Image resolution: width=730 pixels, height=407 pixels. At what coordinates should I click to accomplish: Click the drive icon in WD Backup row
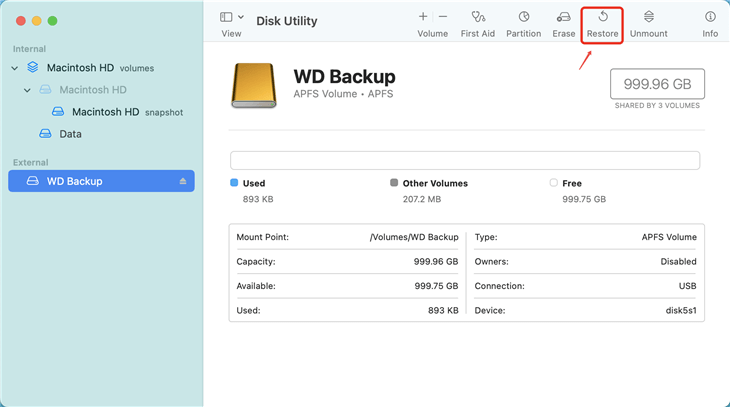pyautogui.click(x=33, y=181)
